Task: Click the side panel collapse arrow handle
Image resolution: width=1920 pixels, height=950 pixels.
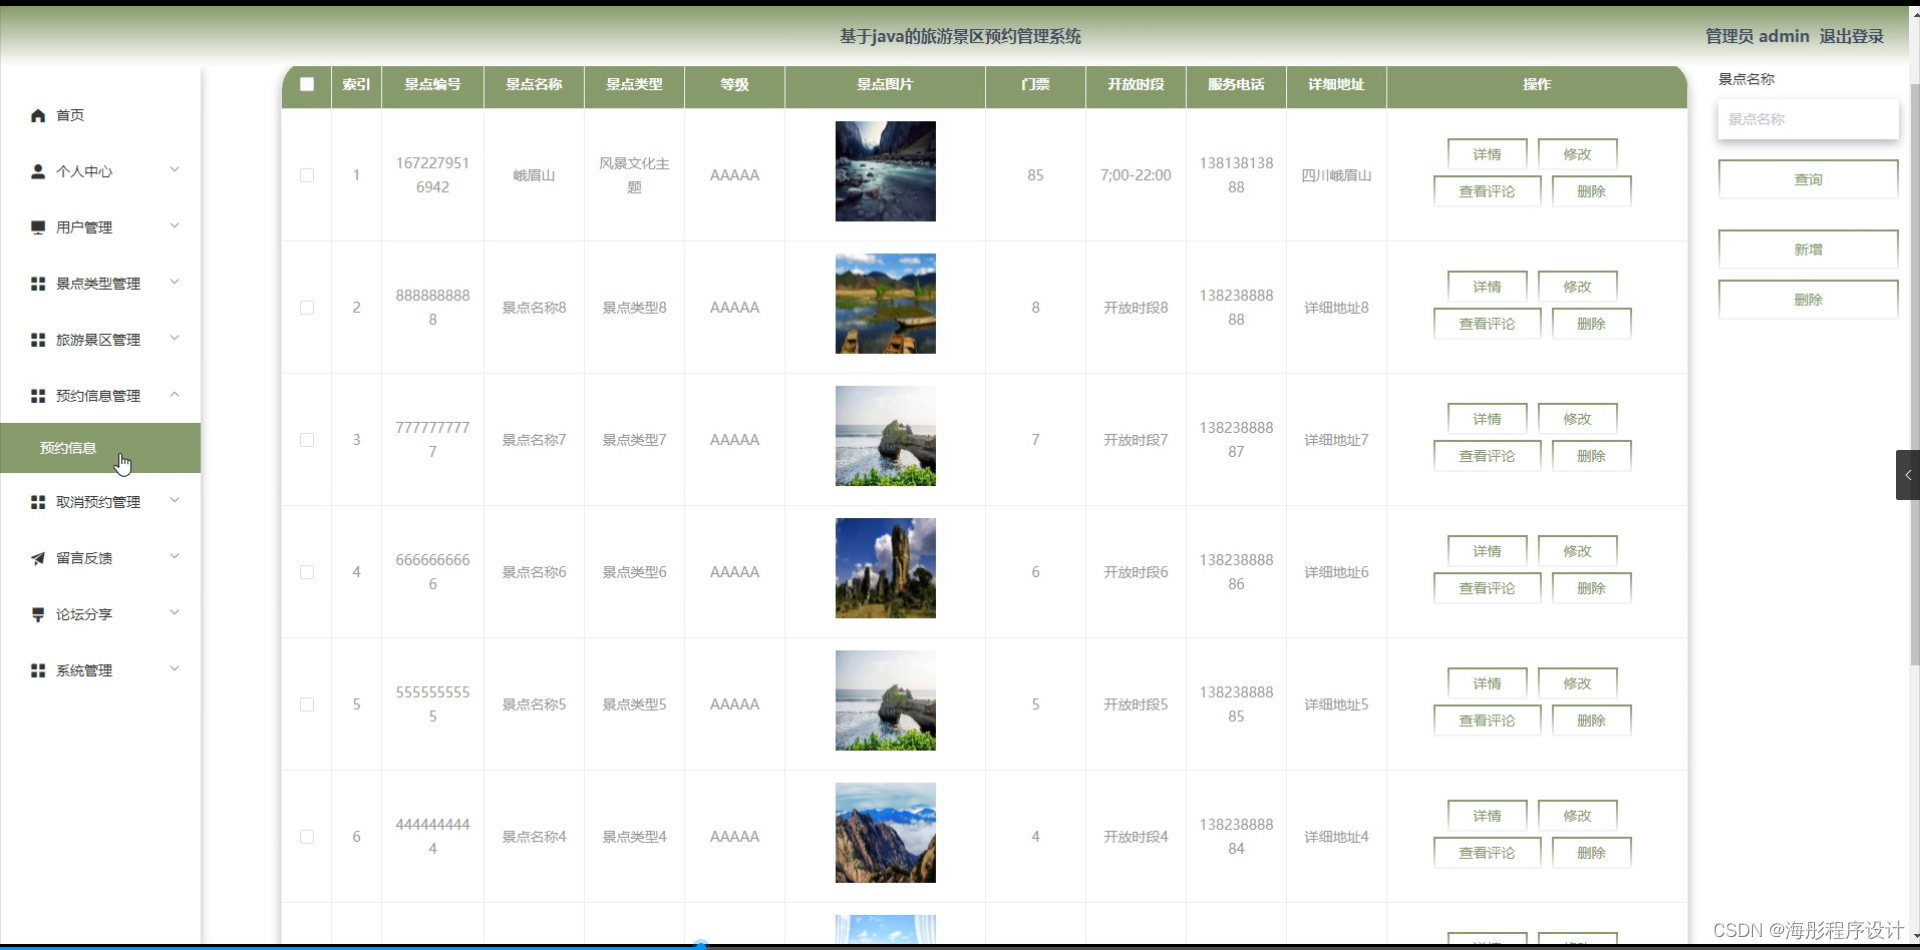Action: pos(1908,475)
